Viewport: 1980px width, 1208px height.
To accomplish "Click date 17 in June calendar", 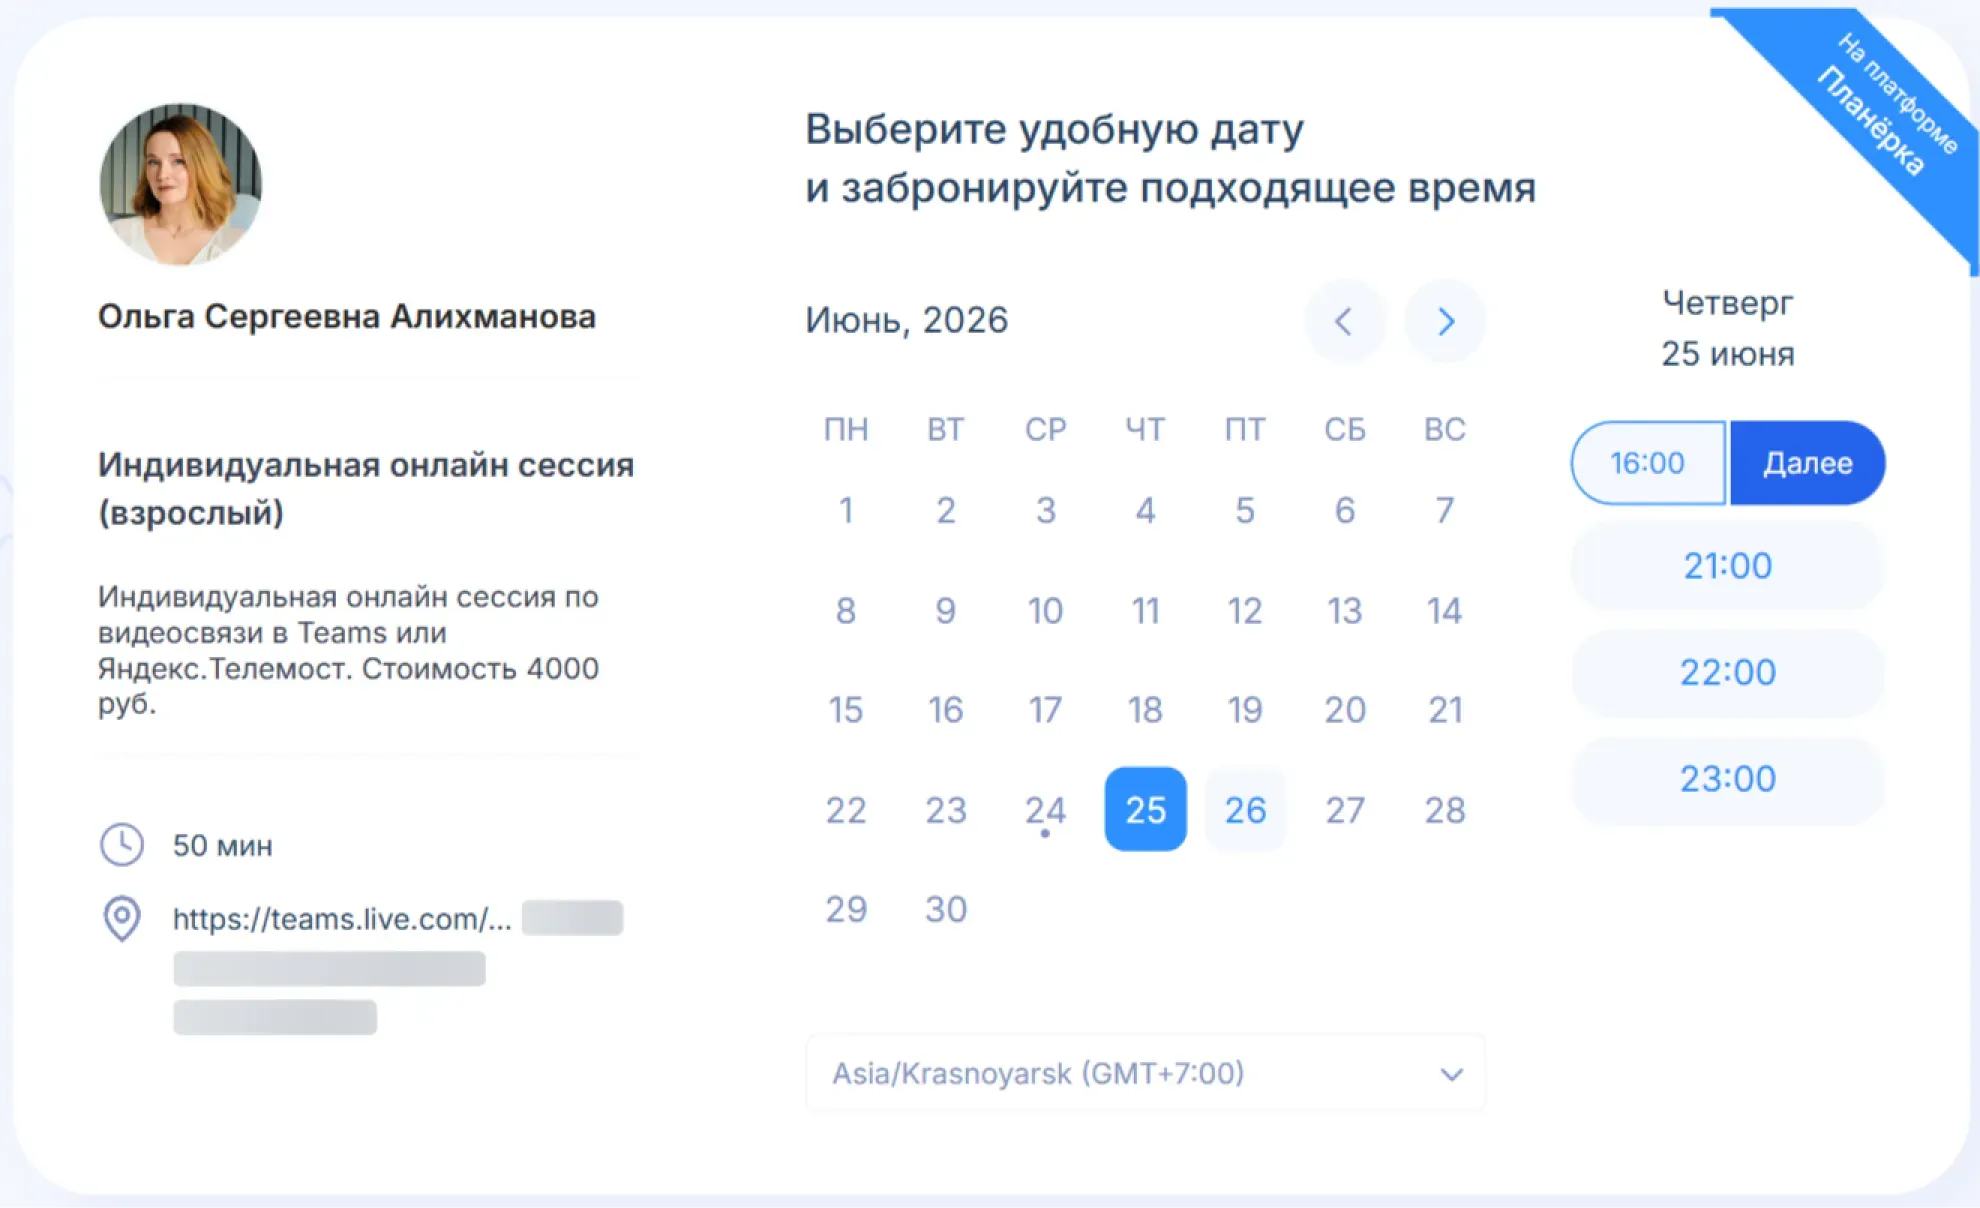I will click(x=1046, y=710).
